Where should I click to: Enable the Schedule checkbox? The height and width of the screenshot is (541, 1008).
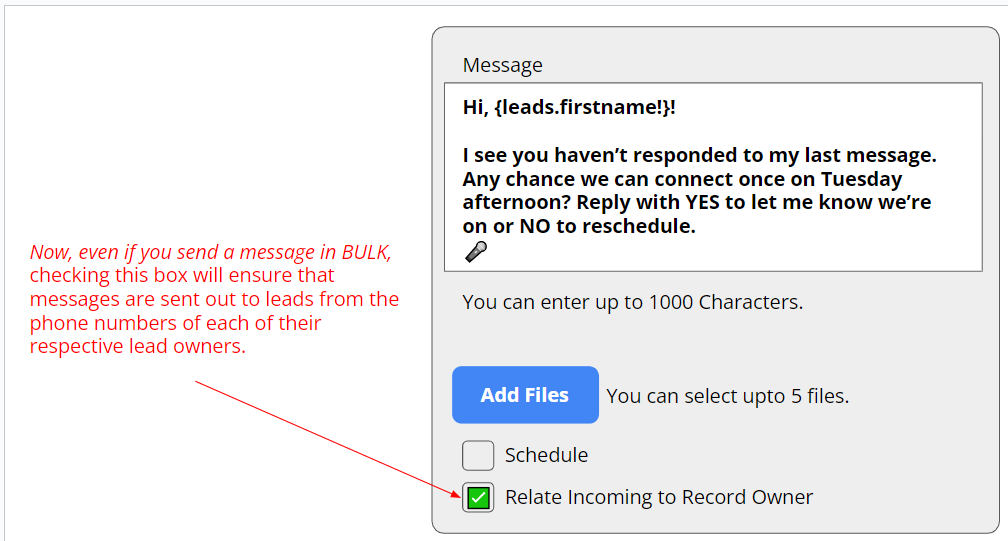click(478, 455)
